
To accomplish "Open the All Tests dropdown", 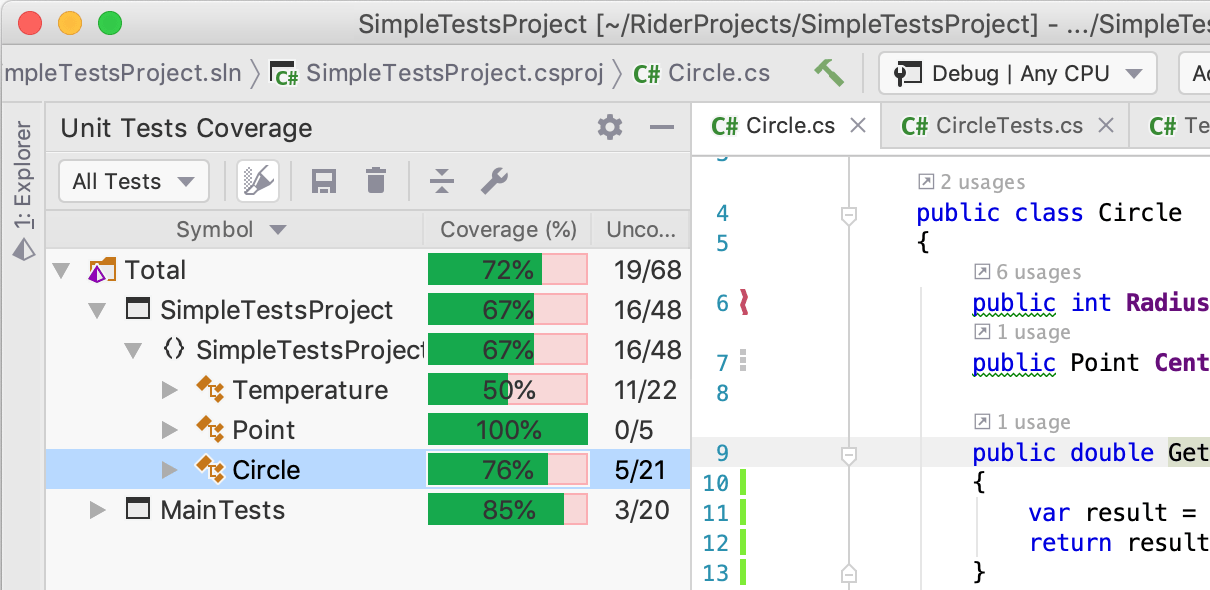I will 133,181.
